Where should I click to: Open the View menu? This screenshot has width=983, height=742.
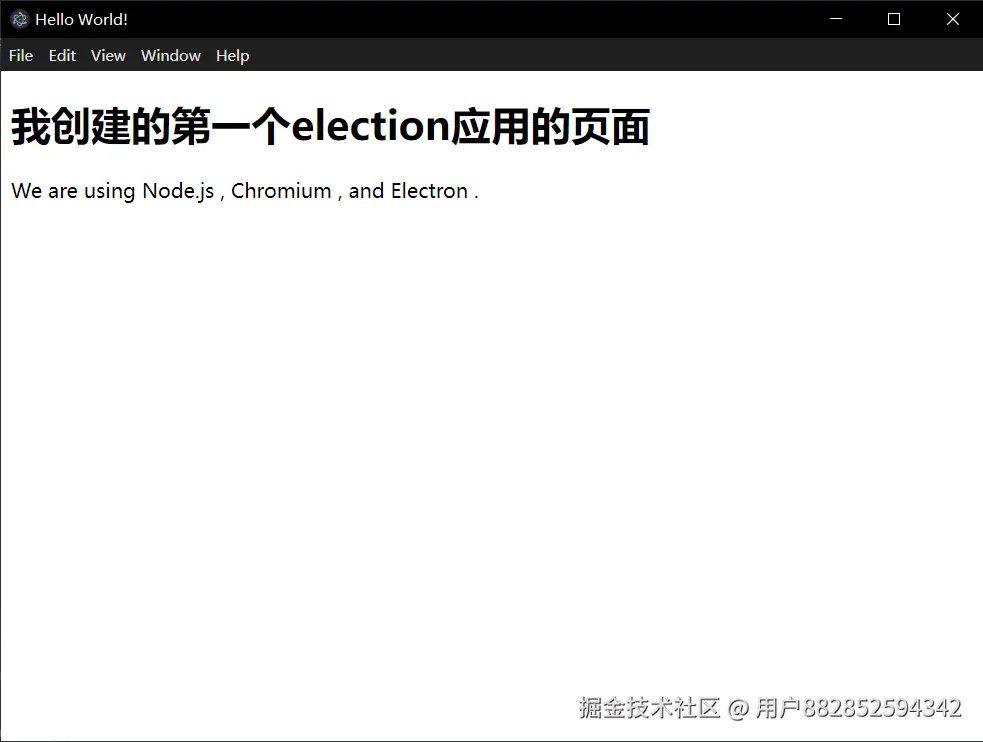[108, 56]
